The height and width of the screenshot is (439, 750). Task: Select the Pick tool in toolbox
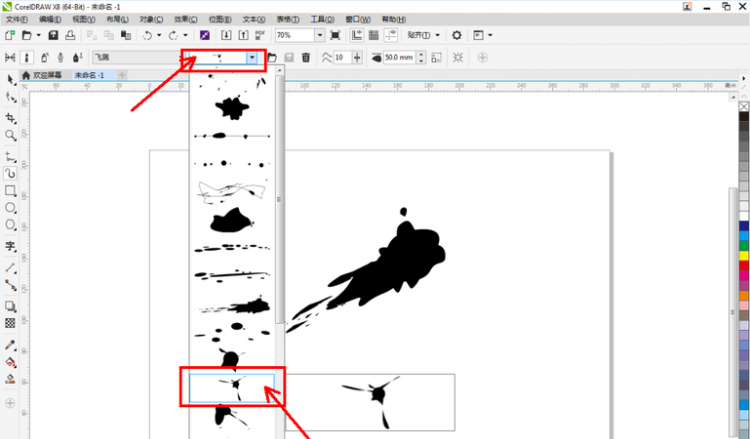pyautogui.click(x=10, y=78)
